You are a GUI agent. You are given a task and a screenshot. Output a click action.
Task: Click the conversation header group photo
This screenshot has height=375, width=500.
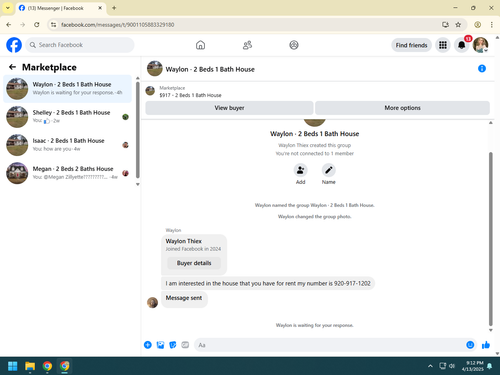pyautogui.click(x=155, y=68)
